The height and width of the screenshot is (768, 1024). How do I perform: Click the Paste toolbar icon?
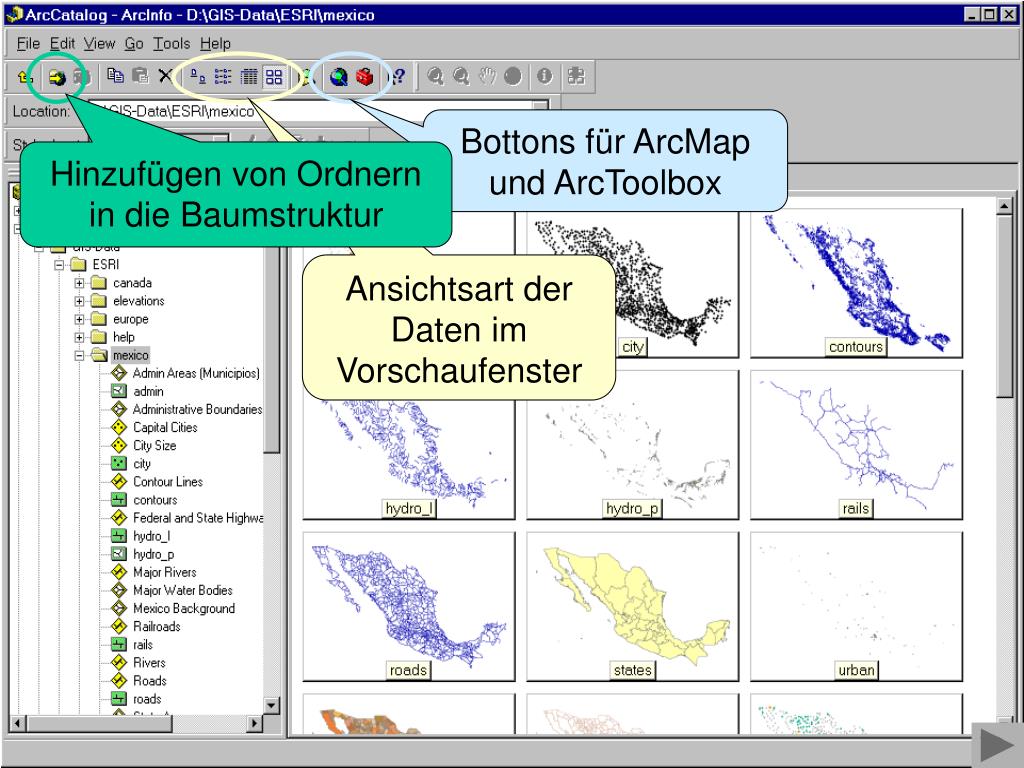point(140,76)
